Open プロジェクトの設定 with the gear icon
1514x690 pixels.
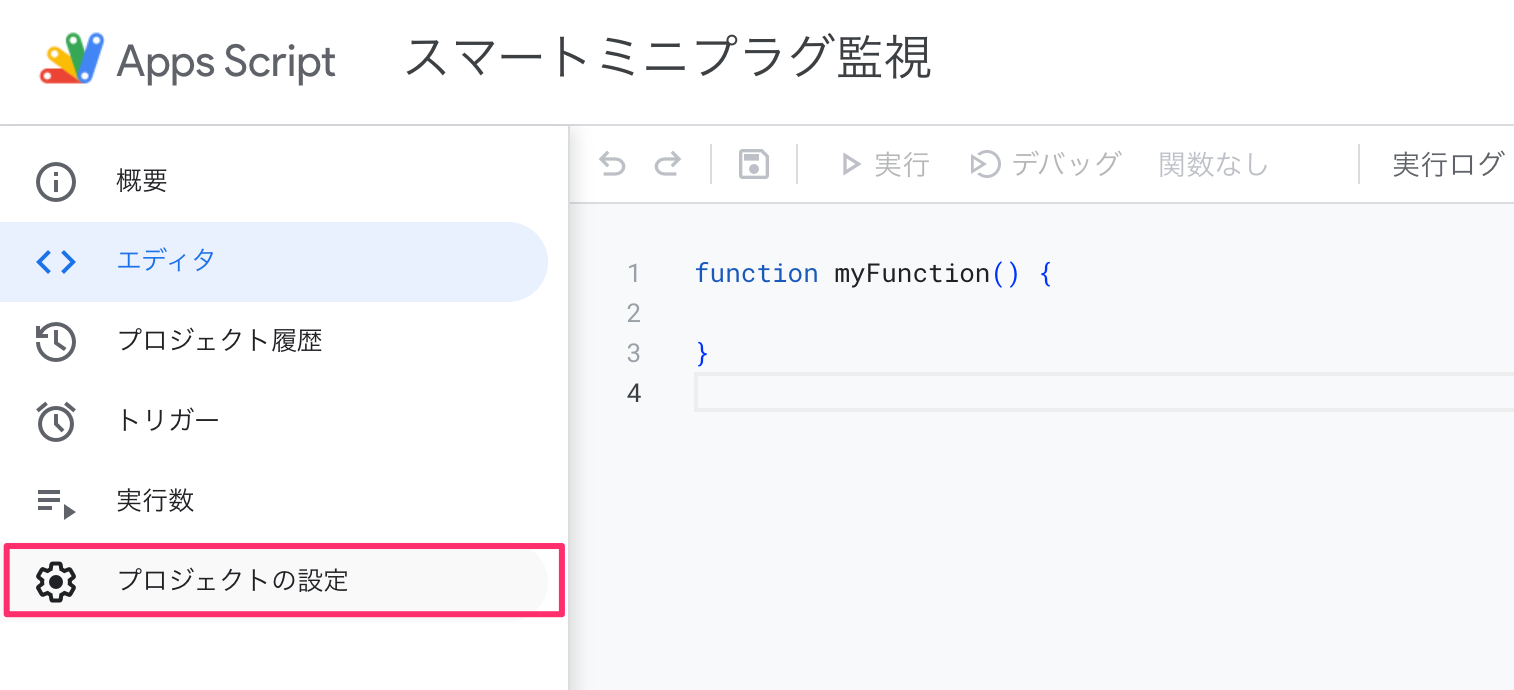coord(57,580)
